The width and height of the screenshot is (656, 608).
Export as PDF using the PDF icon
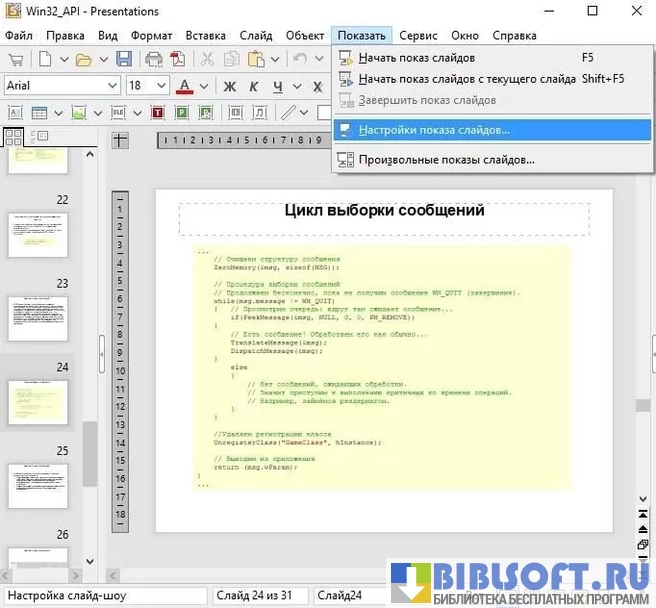pos(178,59)
